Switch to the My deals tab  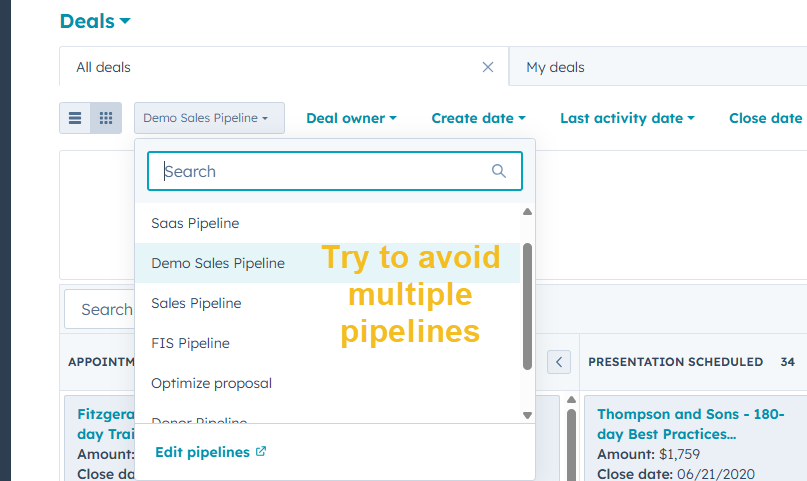555,67
